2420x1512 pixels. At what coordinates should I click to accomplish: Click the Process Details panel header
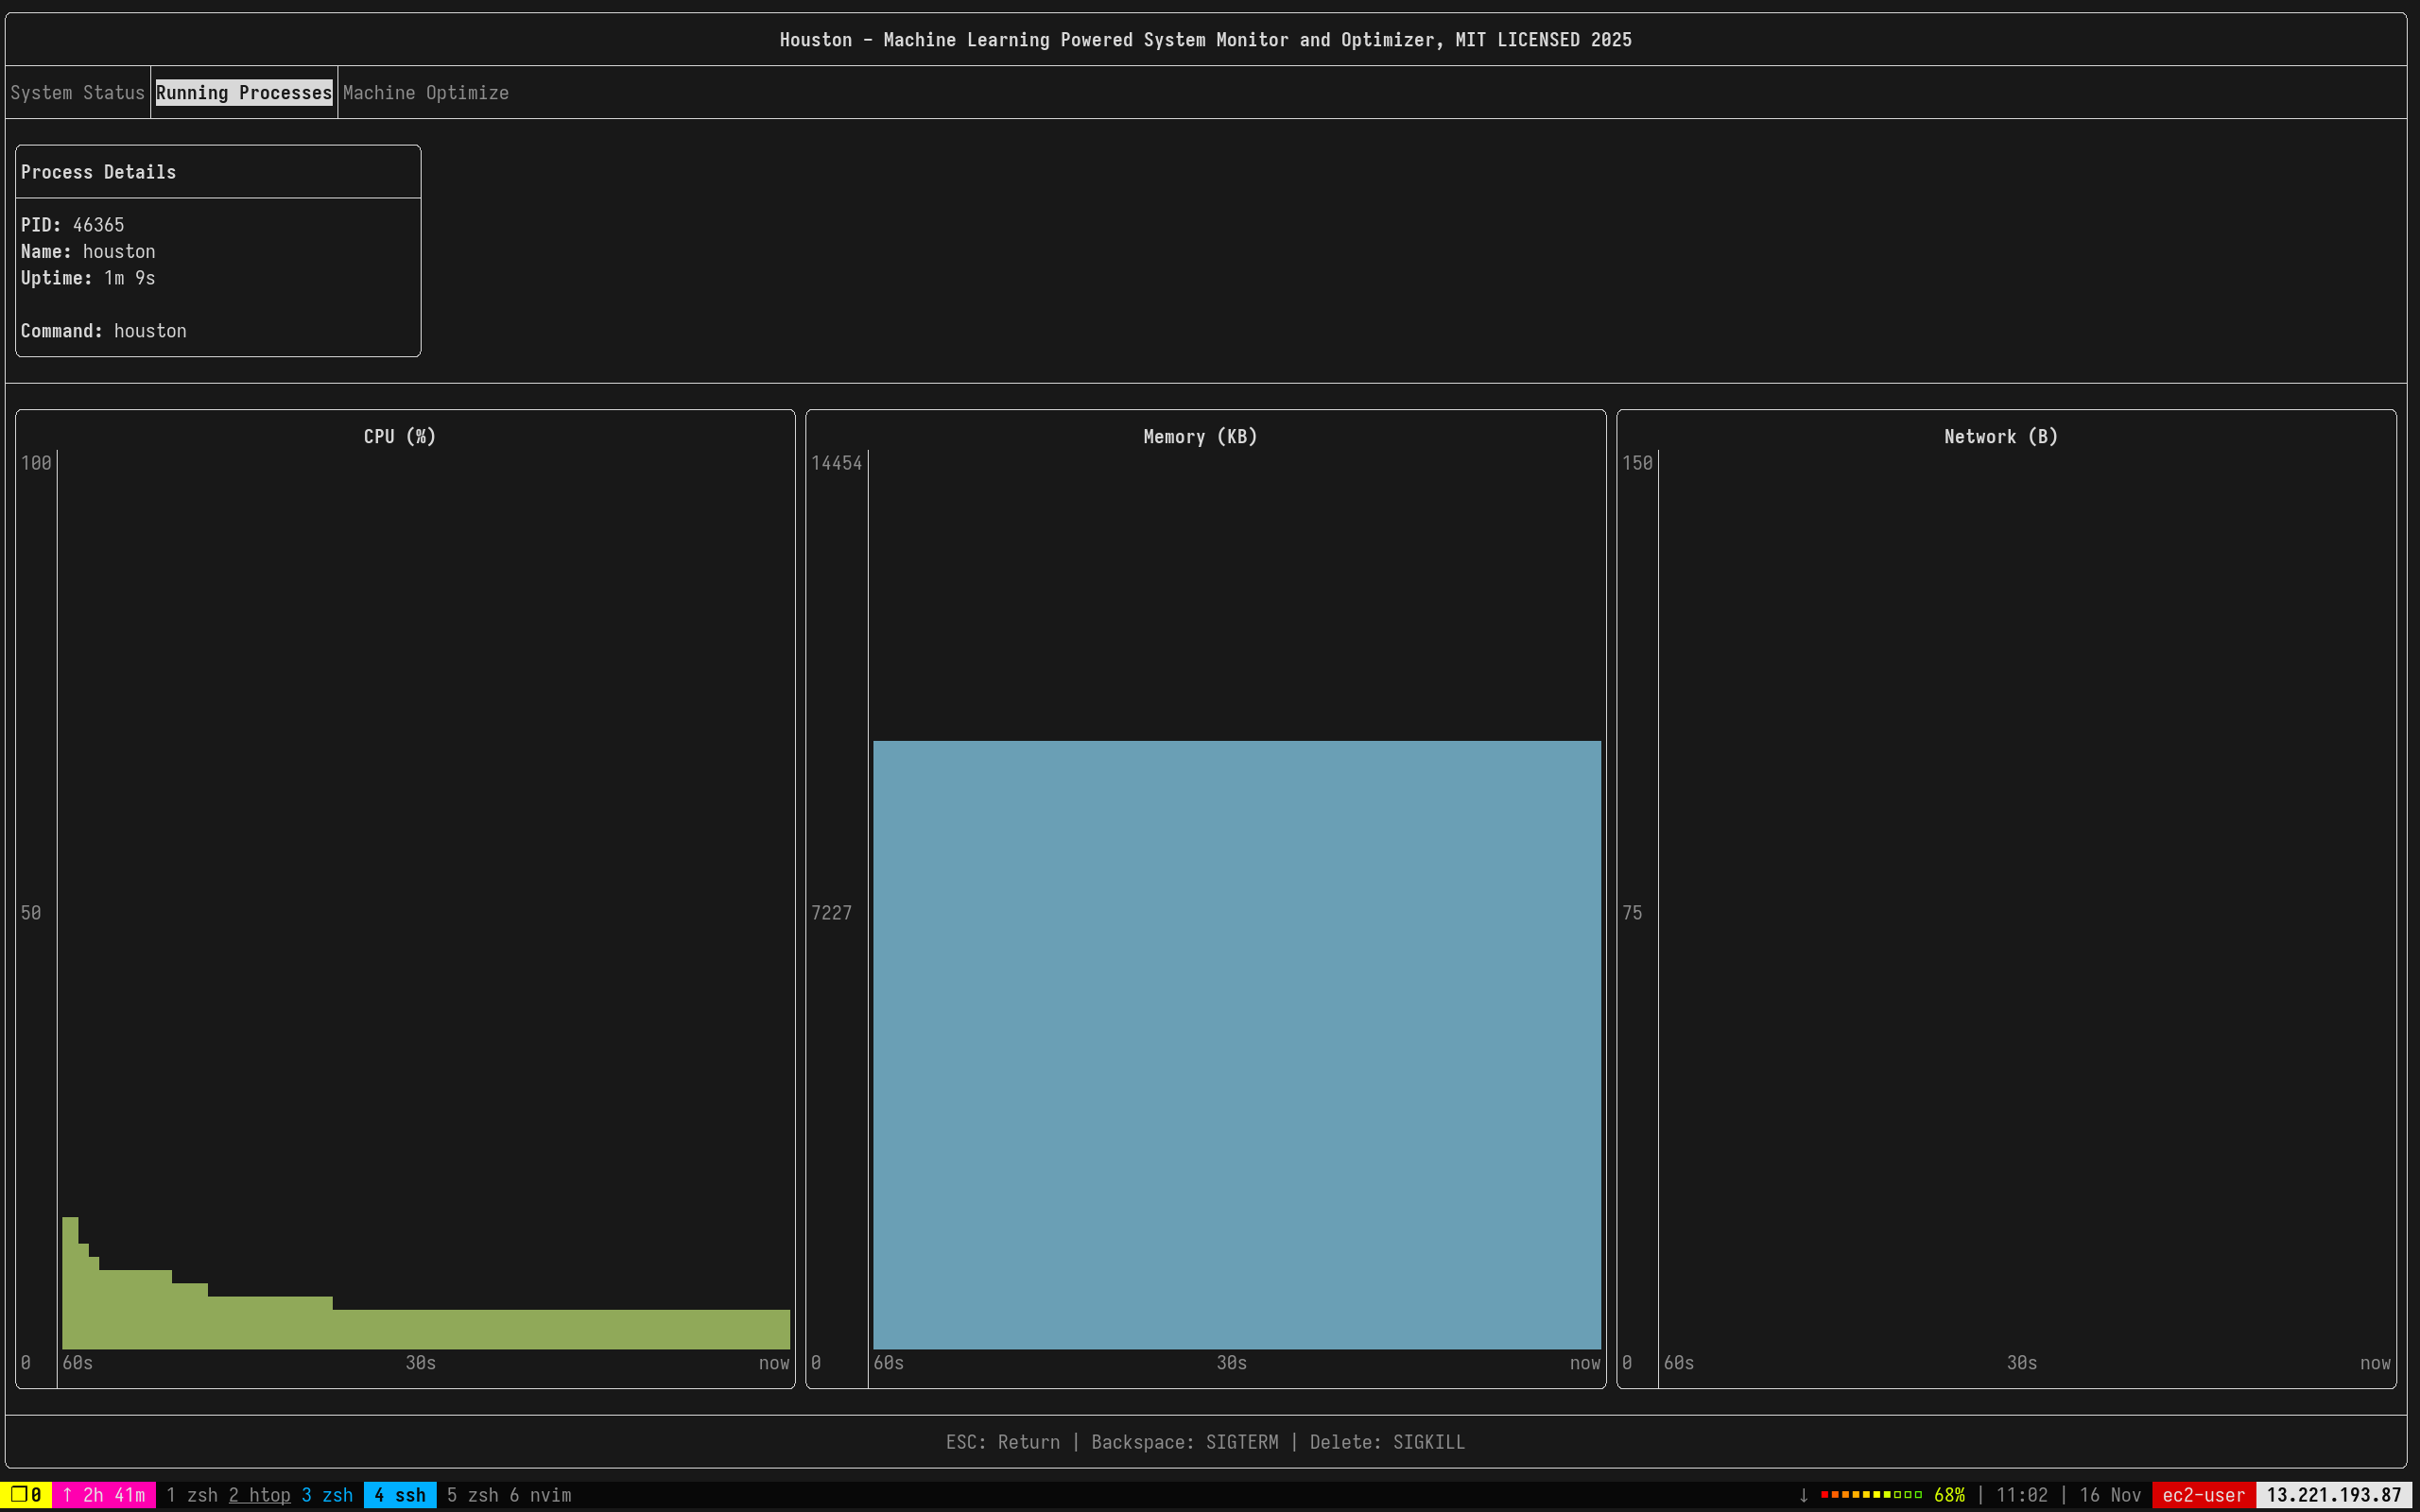coord(98,172)
